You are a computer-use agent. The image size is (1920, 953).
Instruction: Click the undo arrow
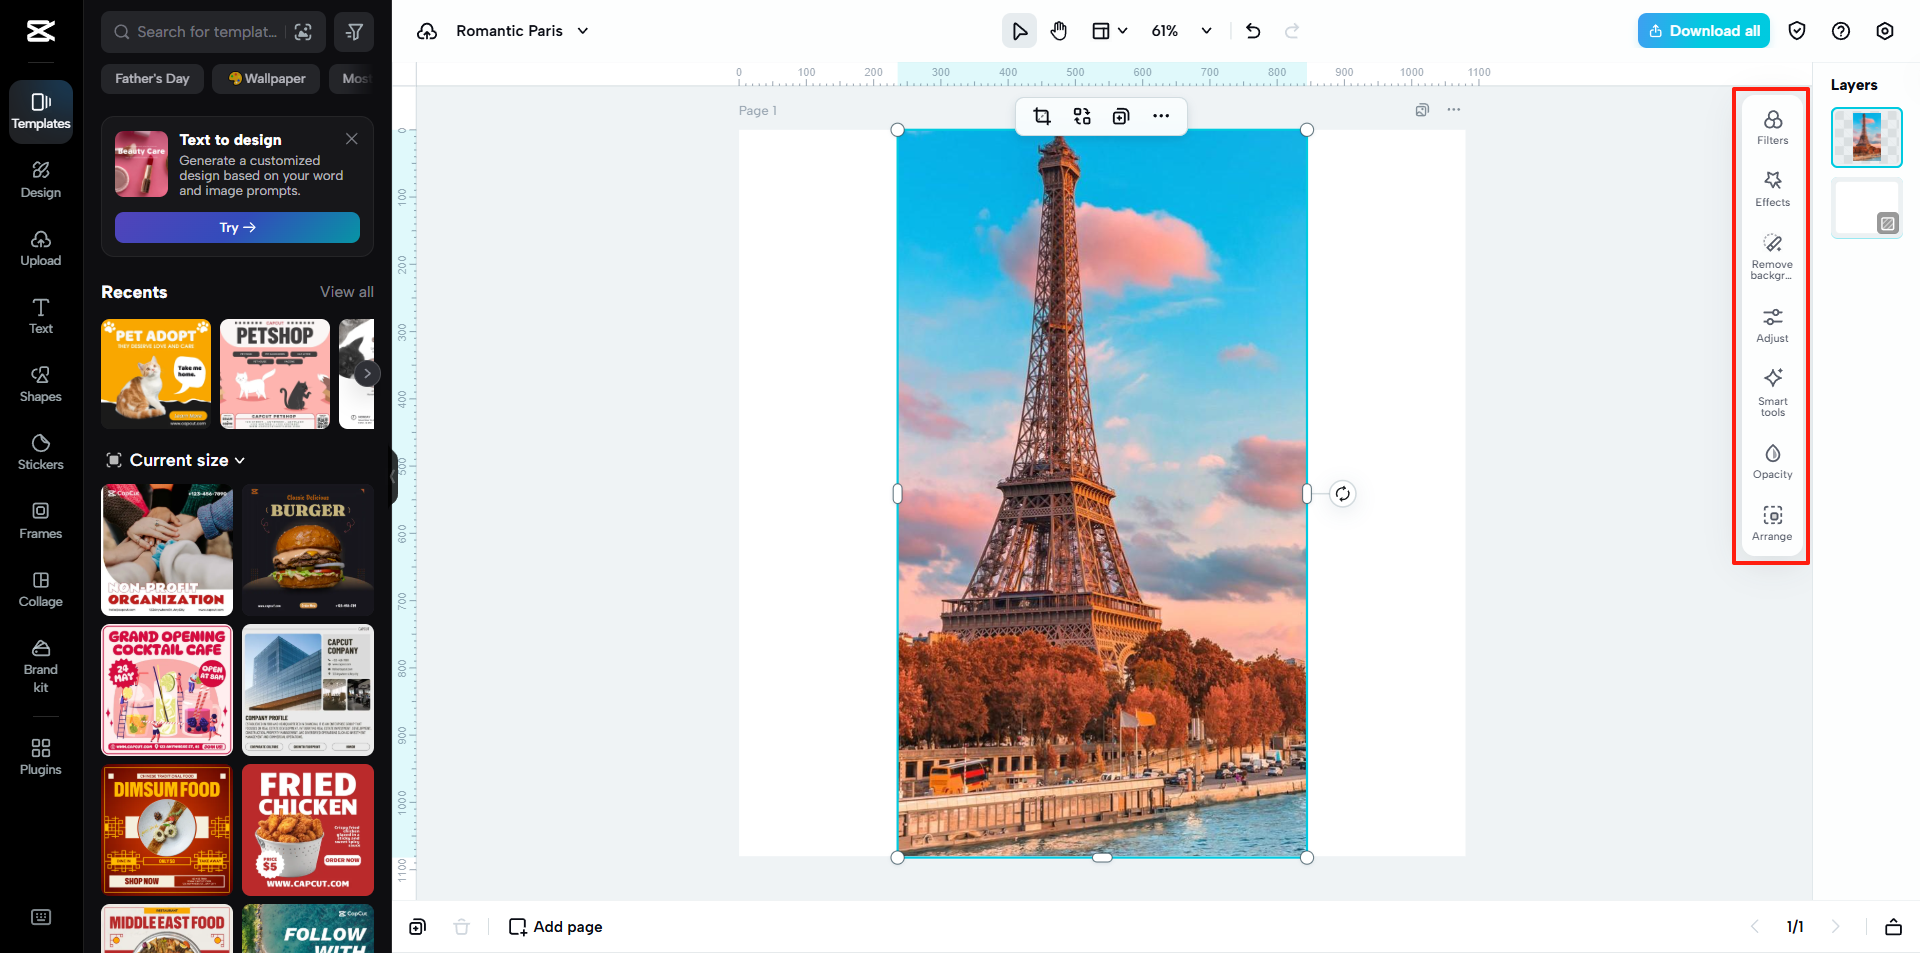(1253, 31)
